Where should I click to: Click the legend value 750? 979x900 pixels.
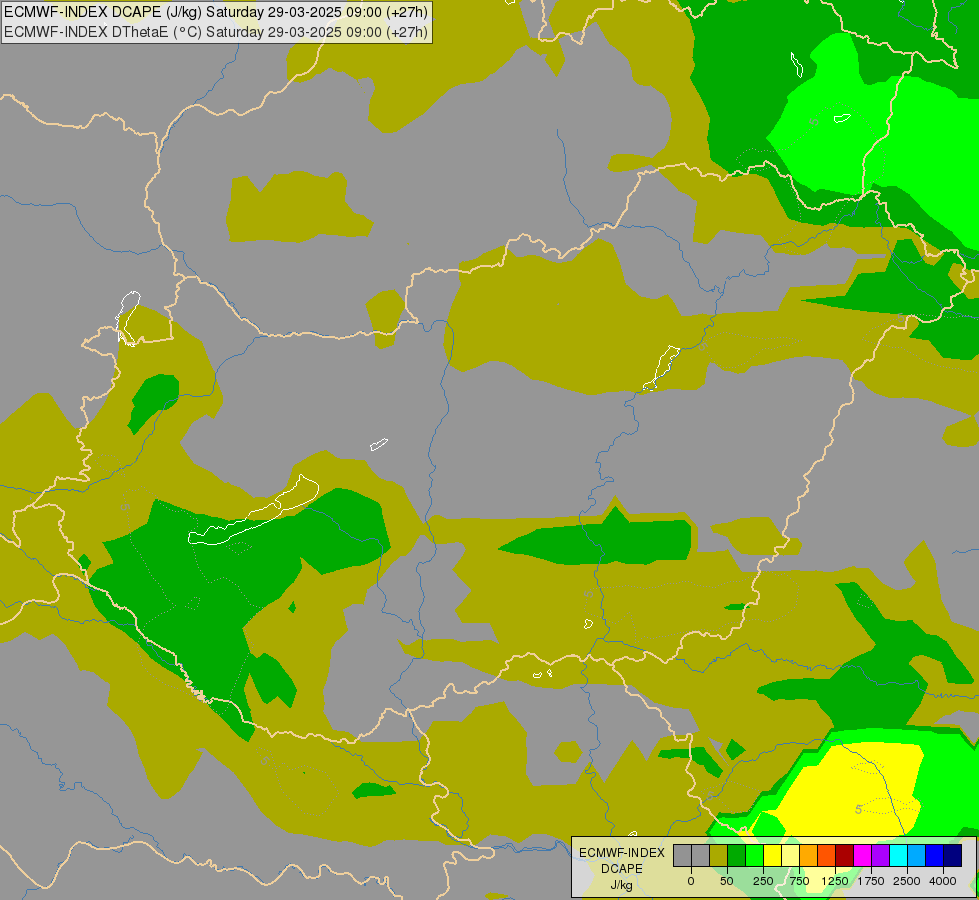pyautogui.click(x=799, y=881)
